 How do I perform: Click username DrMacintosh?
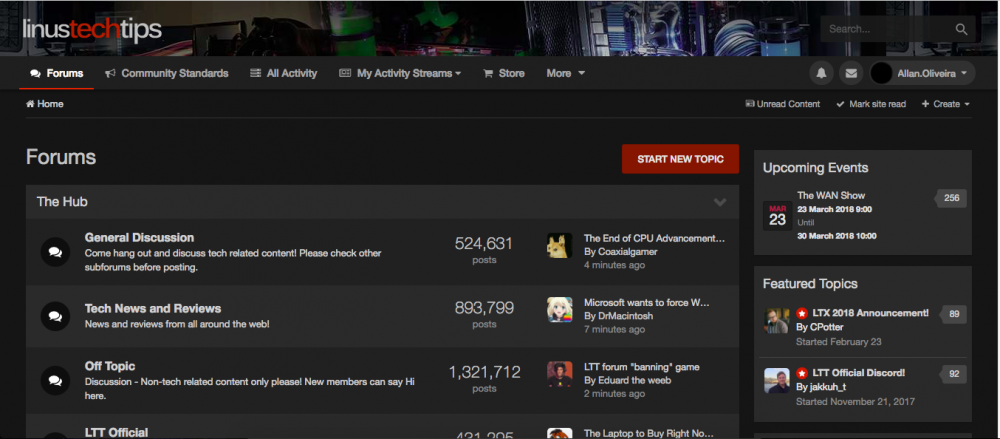[x=626, y=316]
